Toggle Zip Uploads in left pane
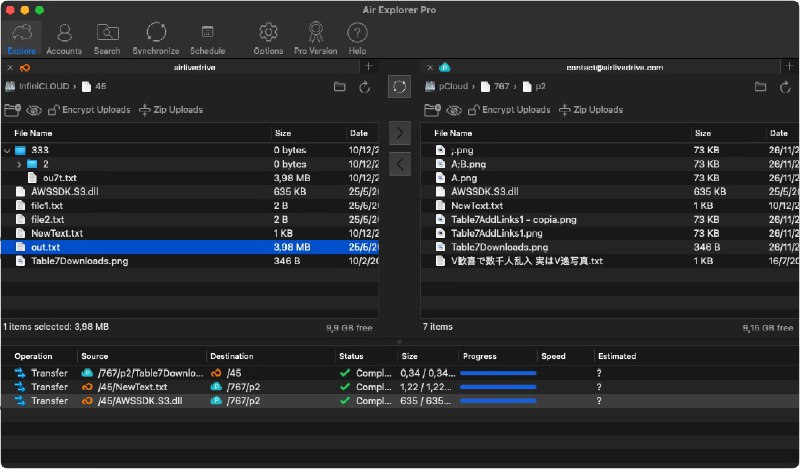 (x=171, y=110)
